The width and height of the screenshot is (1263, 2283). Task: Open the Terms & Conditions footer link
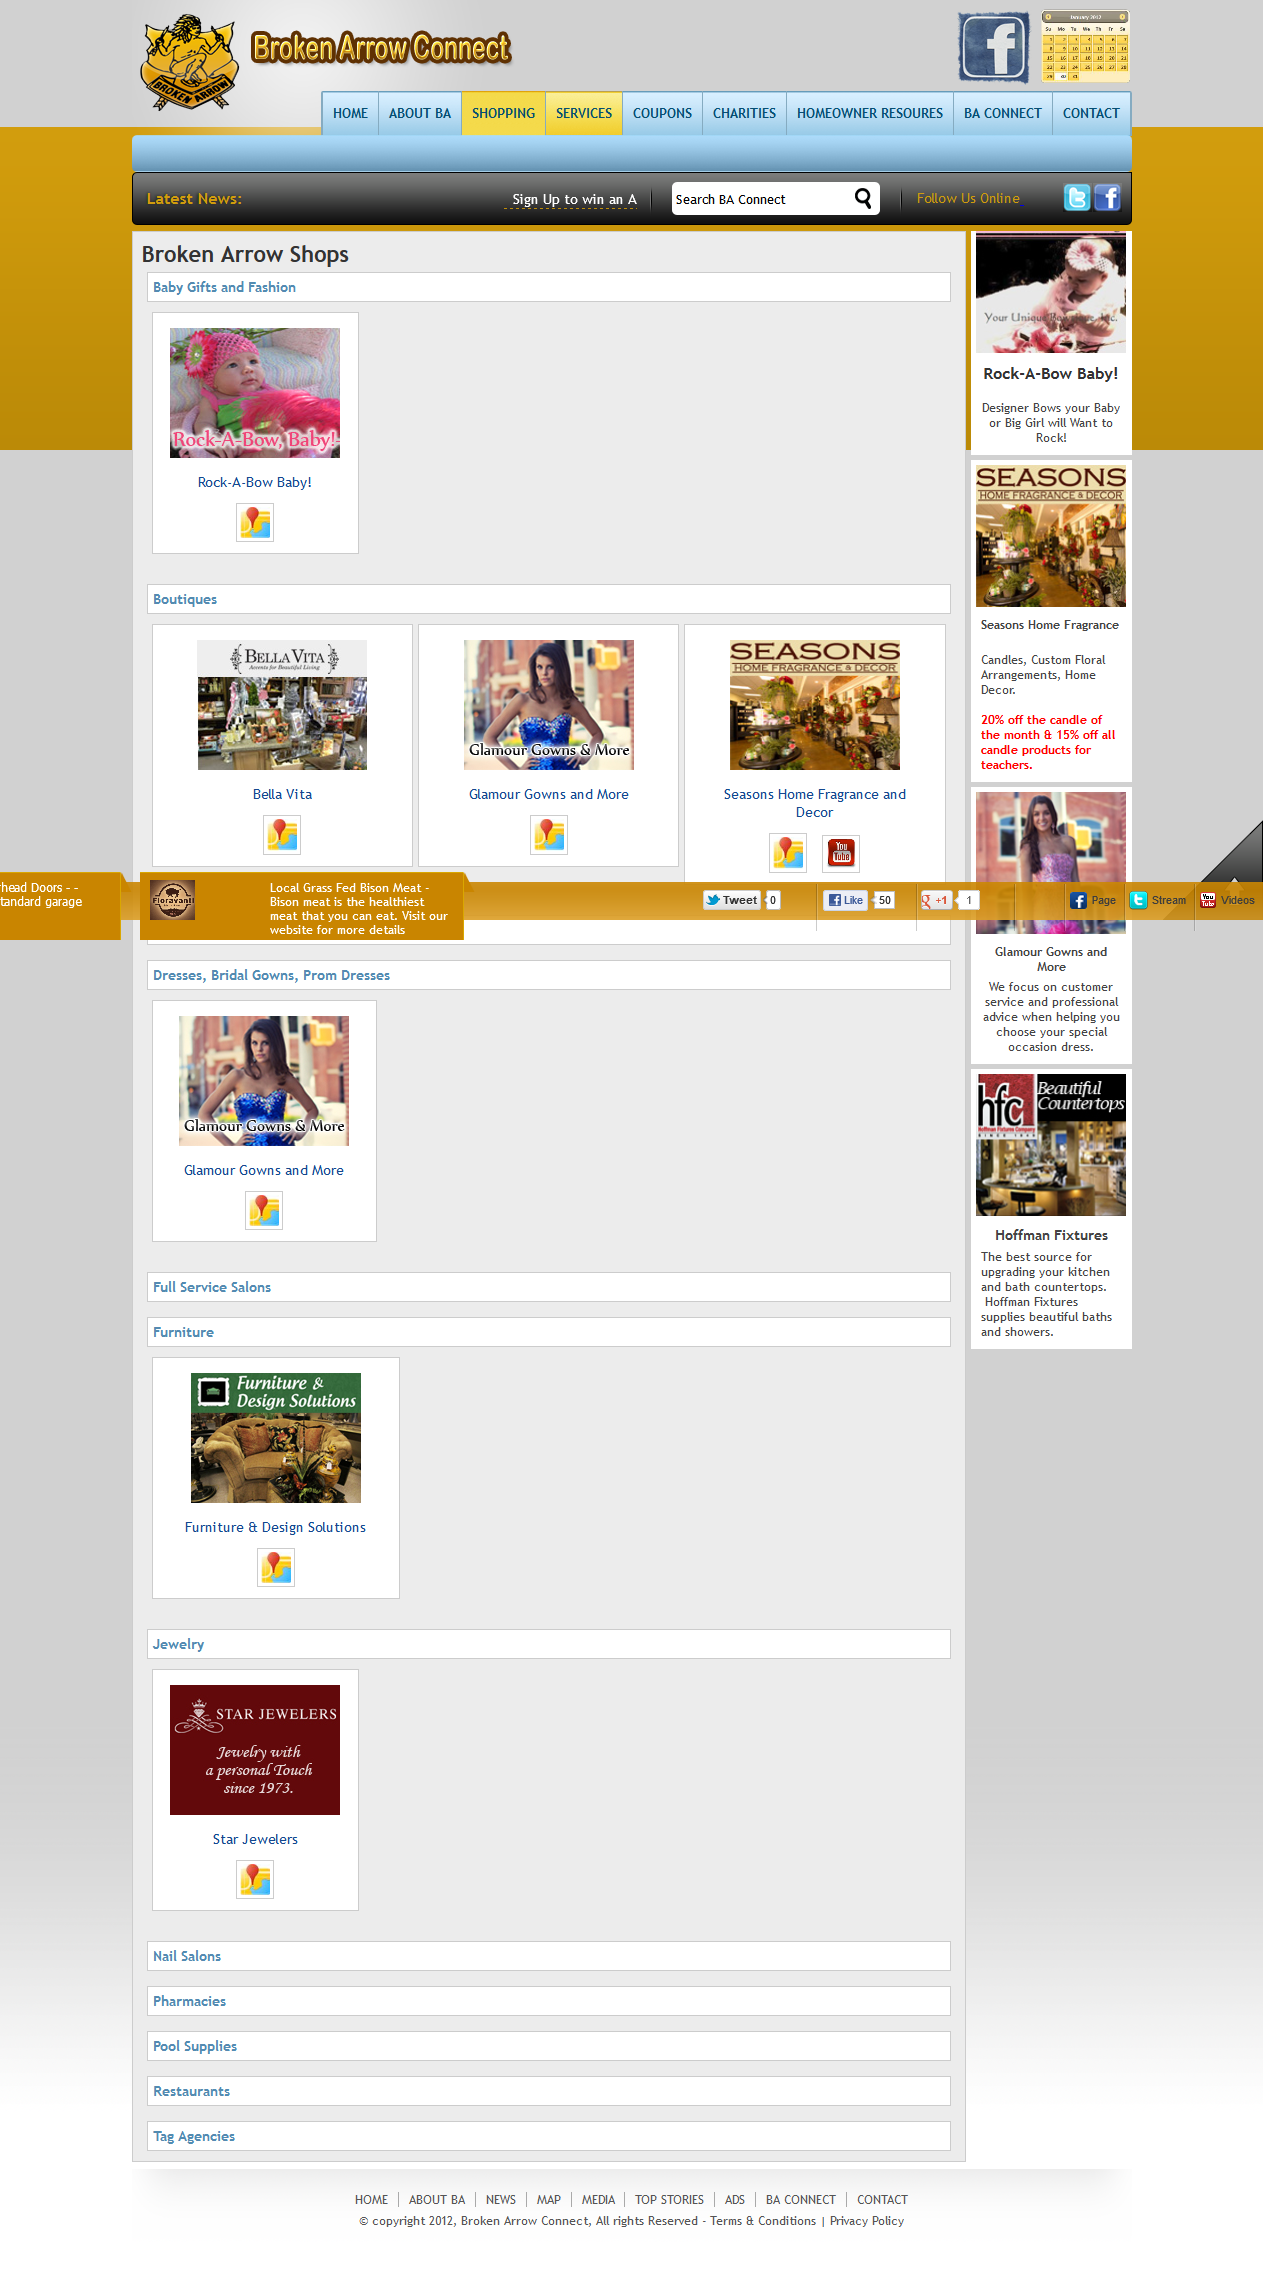click(763, 2221)
